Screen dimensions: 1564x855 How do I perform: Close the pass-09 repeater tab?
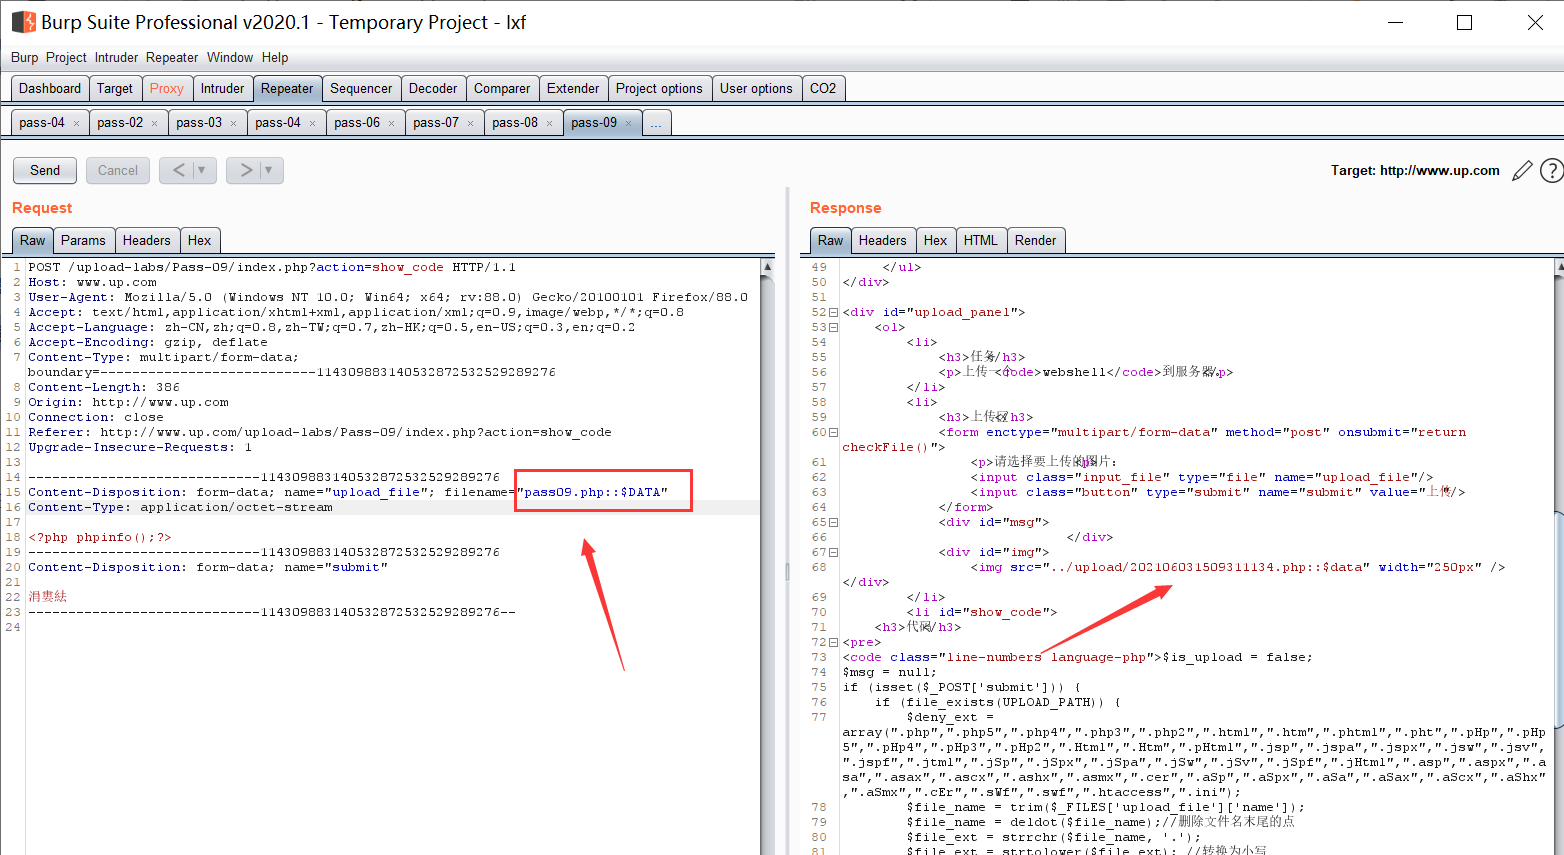pos(628,123)
